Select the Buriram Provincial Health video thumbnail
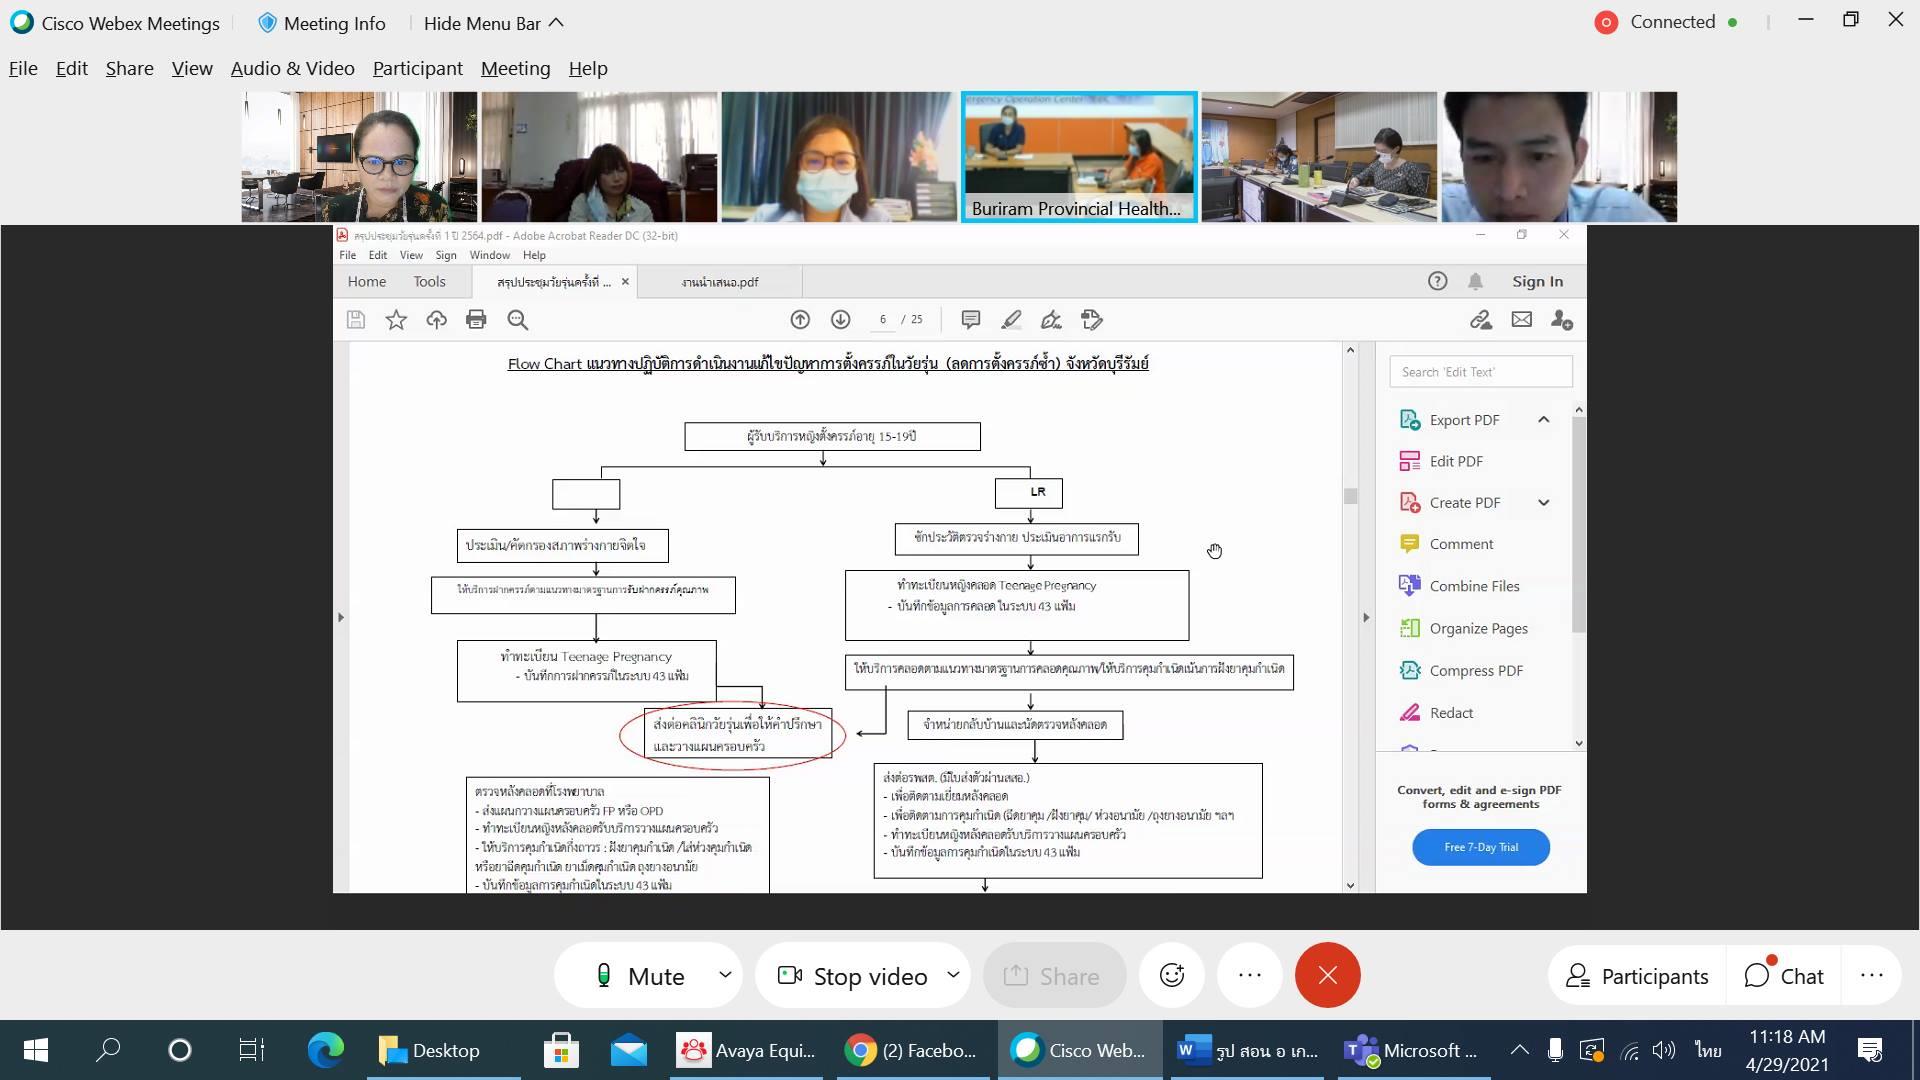Screen dimensions: 1920x1080 point(1078,156)
